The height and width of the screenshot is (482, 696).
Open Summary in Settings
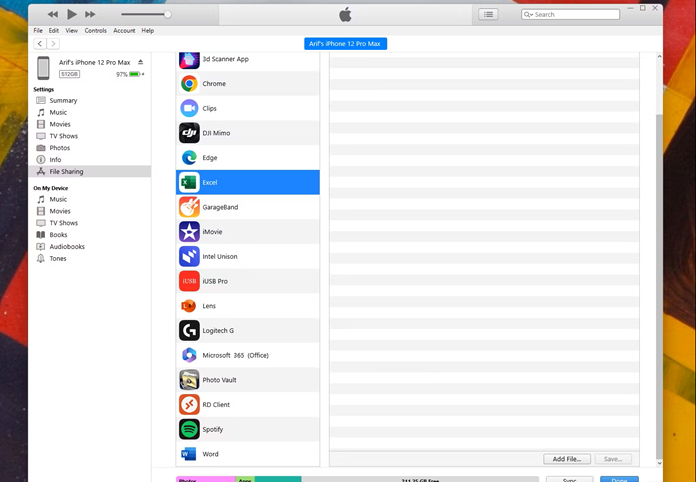pos(63,100)
